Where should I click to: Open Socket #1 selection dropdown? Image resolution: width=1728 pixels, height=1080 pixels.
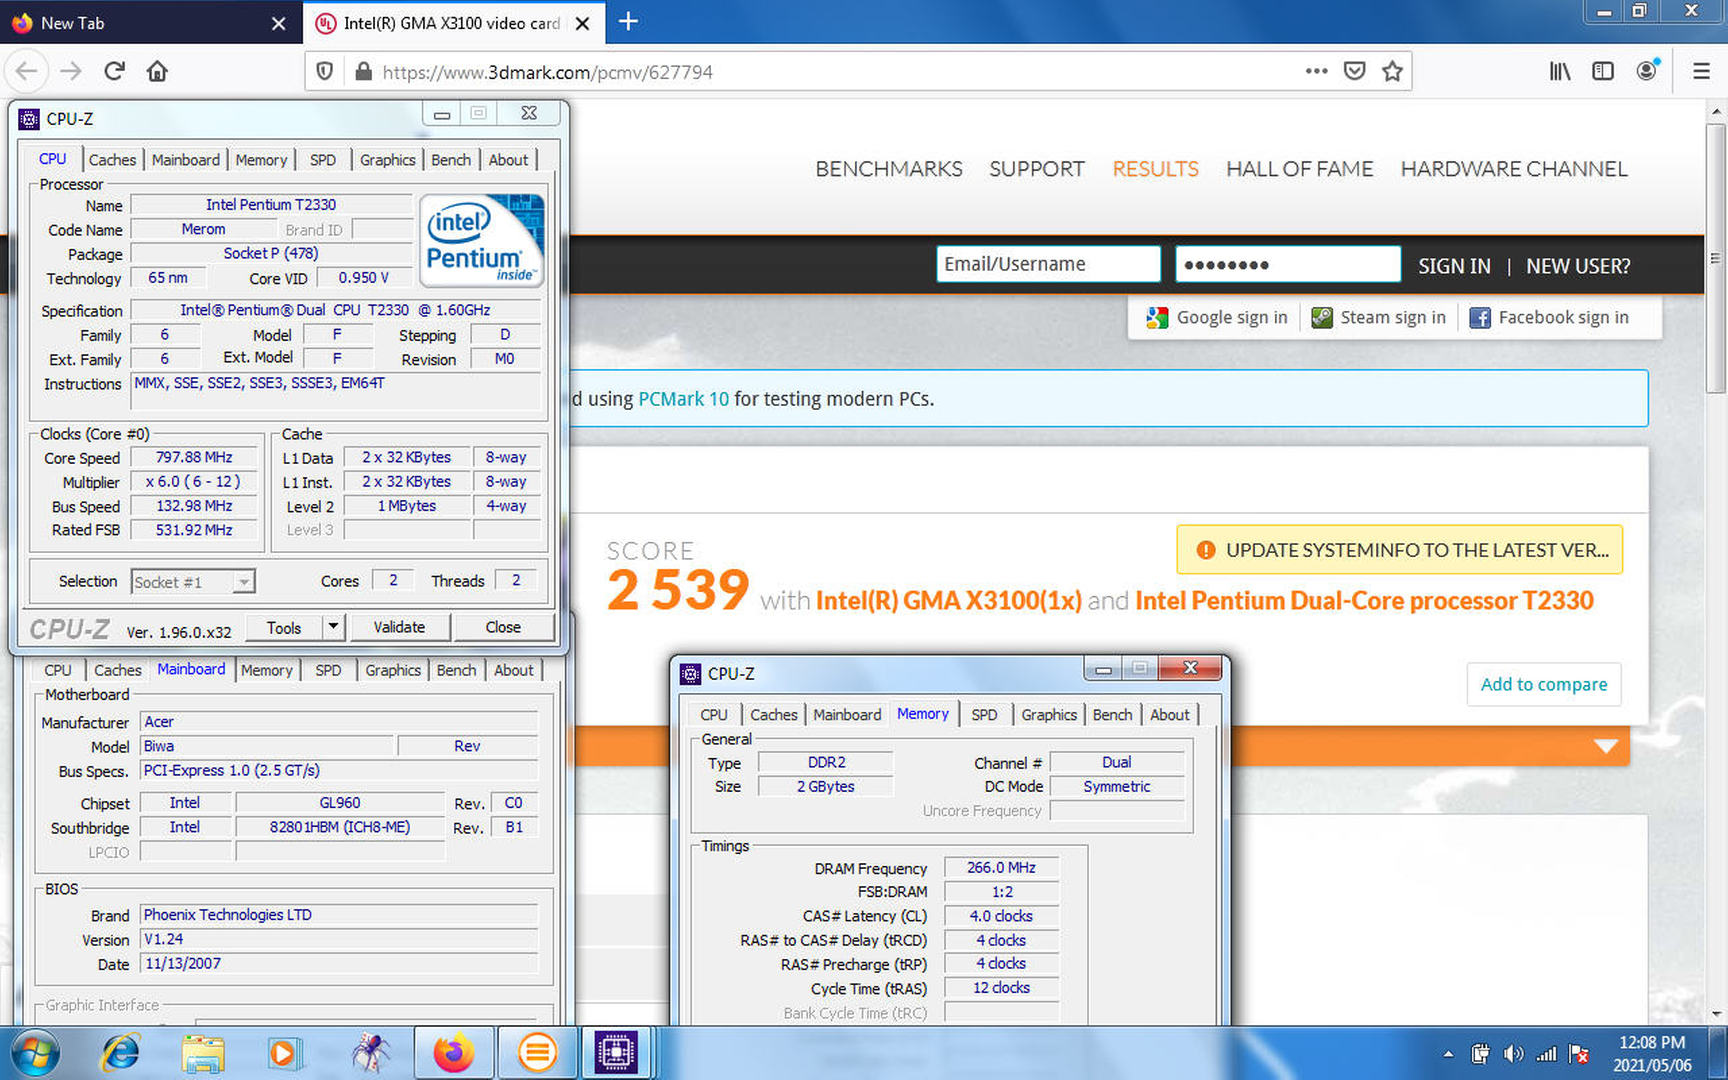pos(243,582)
